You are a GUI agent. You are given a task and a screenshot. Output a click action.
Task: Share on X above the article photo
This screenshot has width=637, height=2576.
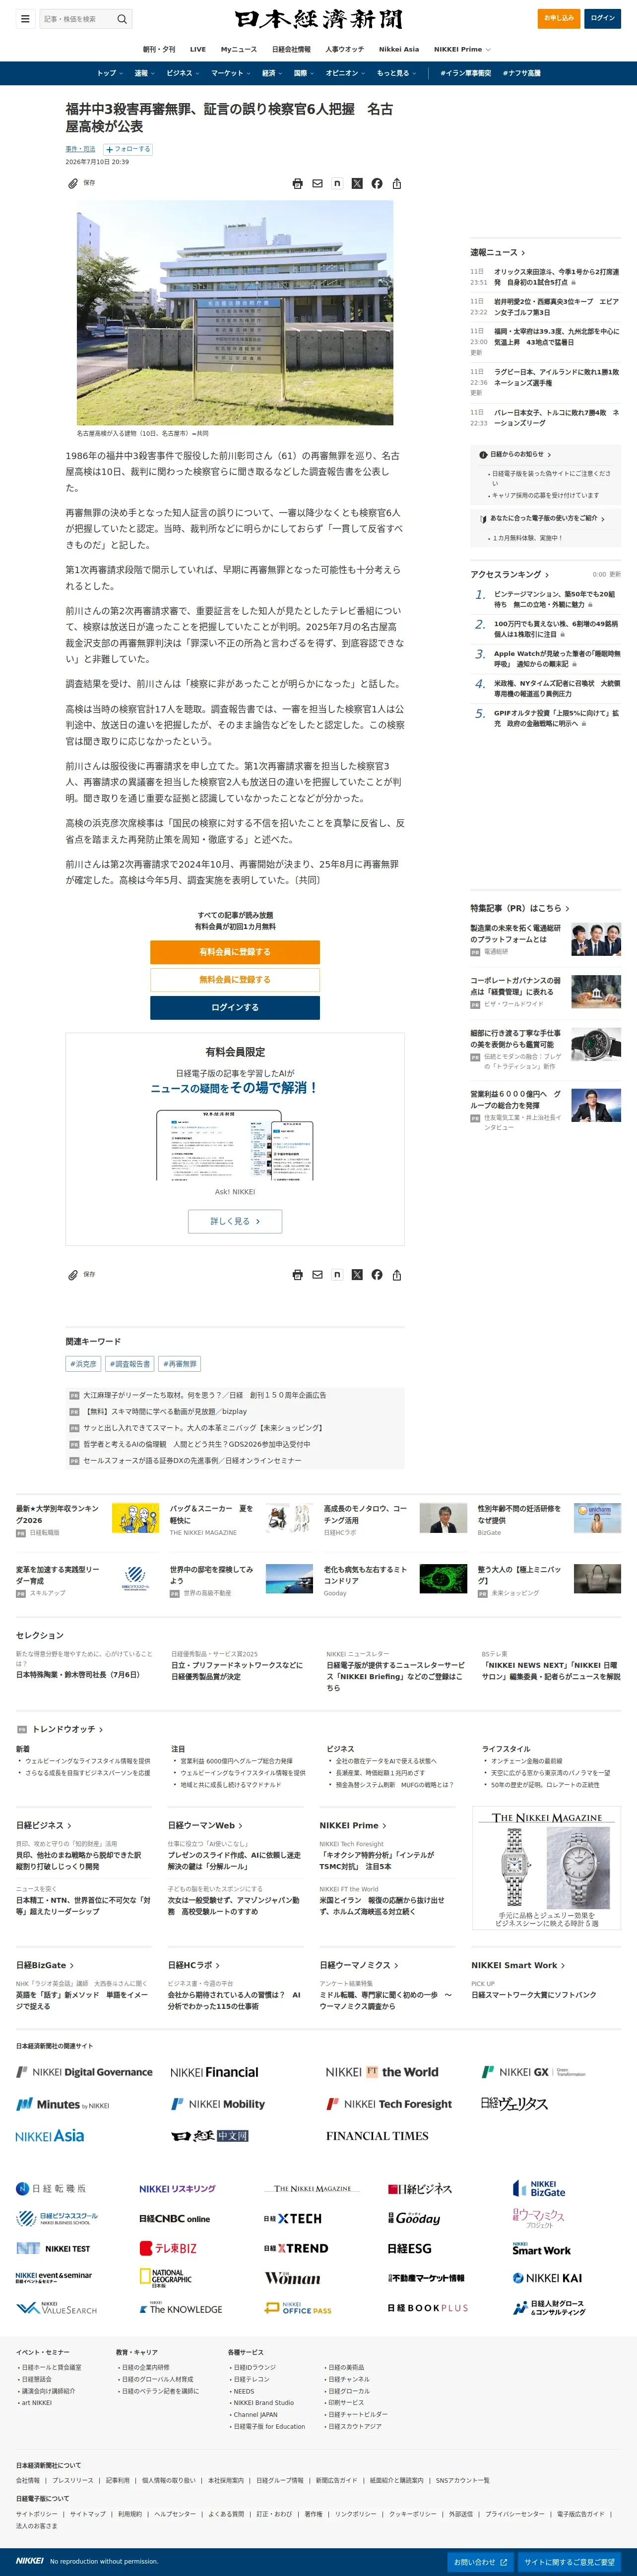tap(357, 184)
